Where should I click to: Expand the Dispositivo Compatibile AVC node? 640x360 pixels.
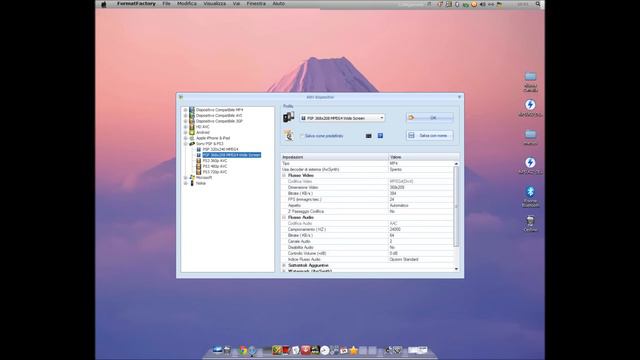(186, 116)
